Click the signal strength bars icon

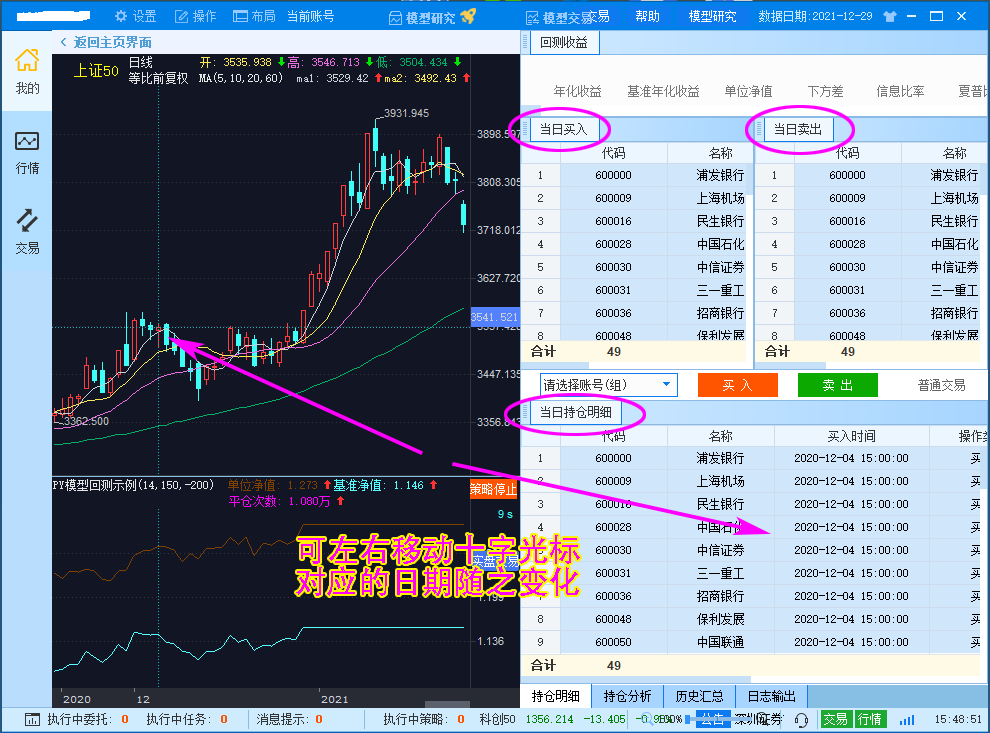[906, 719]
